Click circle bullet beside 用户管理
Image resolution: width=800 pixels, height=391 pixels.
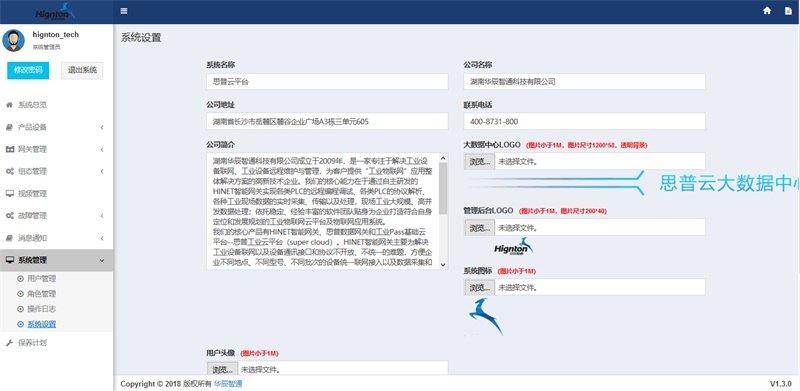click(20, 279)
